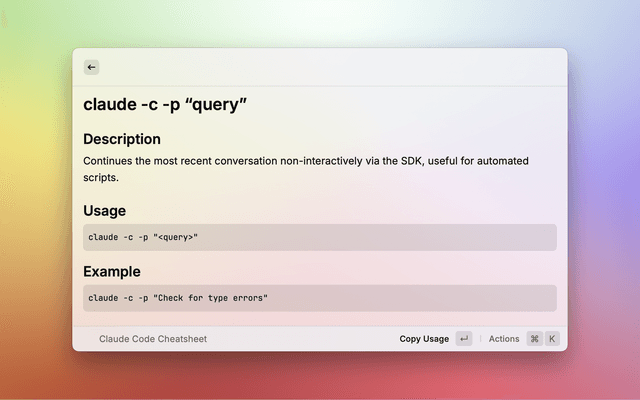Click the Claude Code Cheatsheet label
Screen dimensions: 640x400
(153, 339)
